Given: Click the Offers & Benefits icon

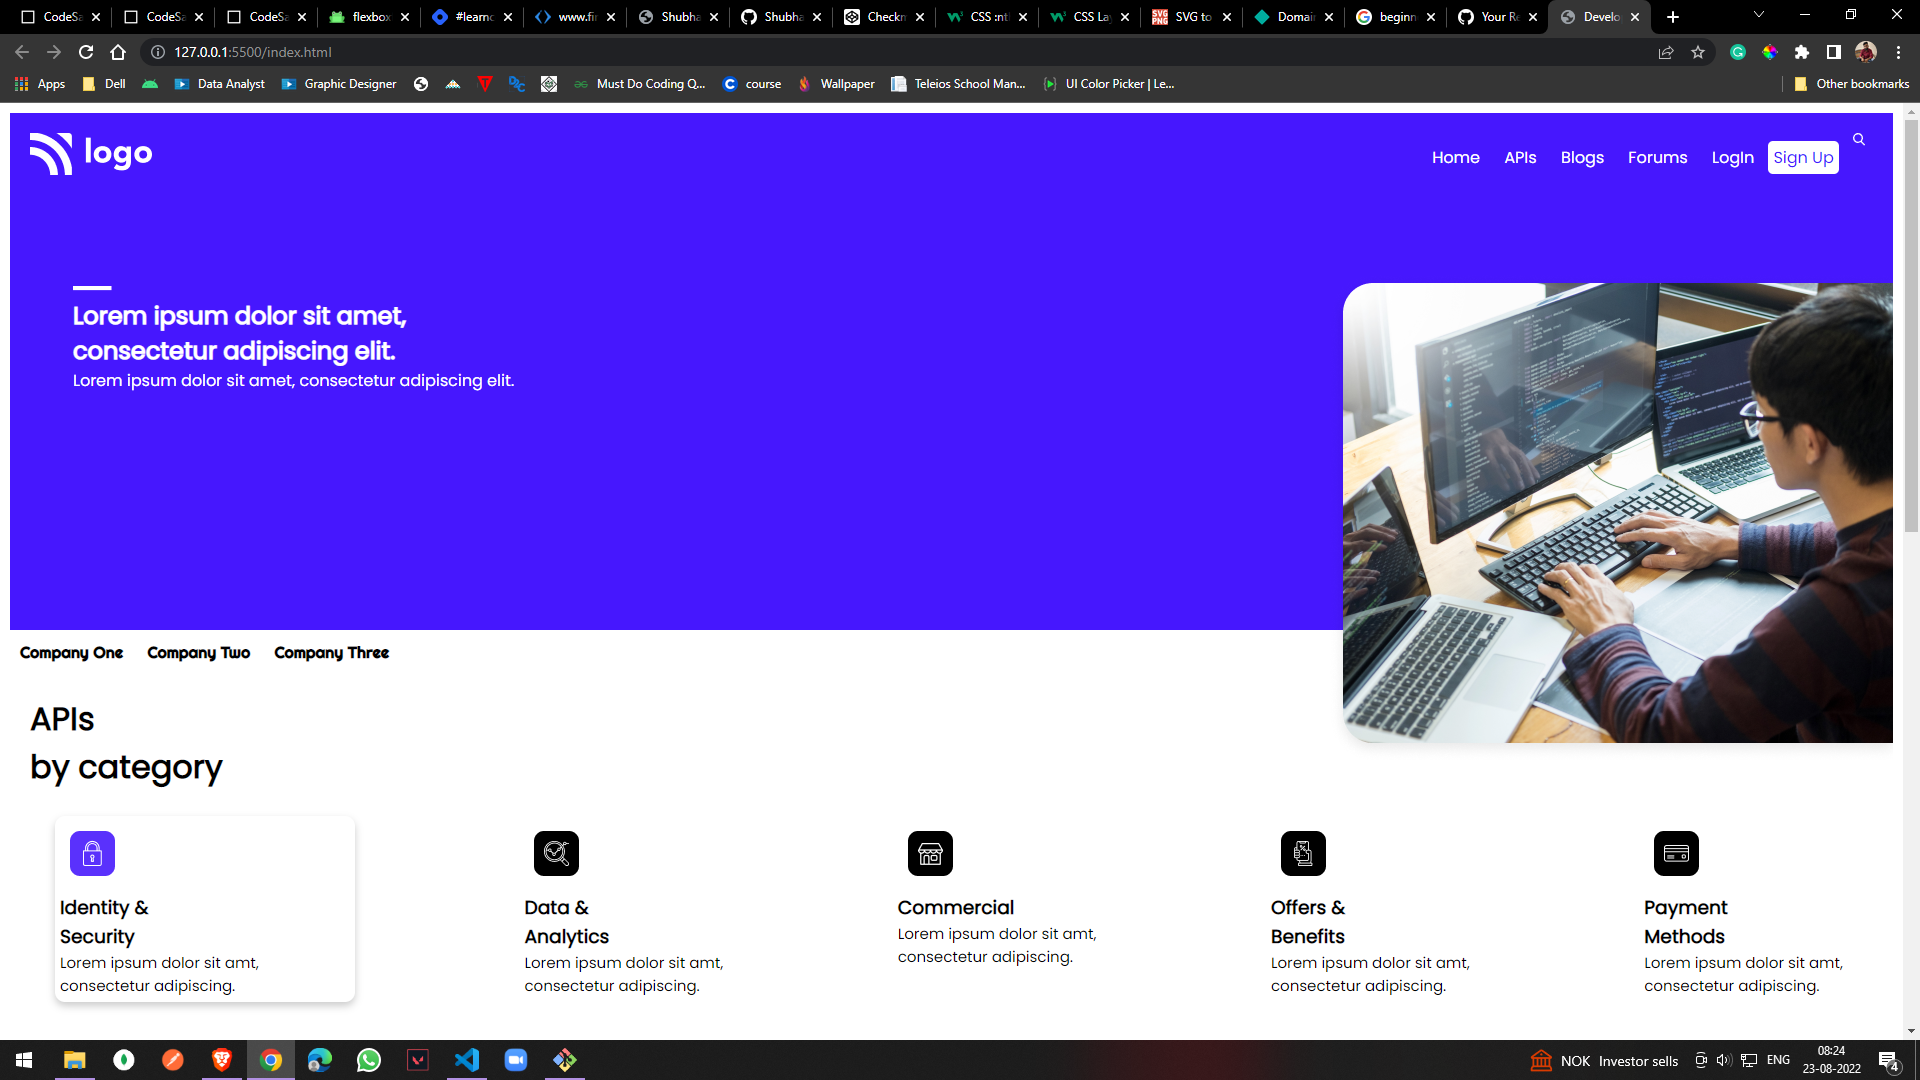Looking at the screenshot, I should pos(1303,853).
